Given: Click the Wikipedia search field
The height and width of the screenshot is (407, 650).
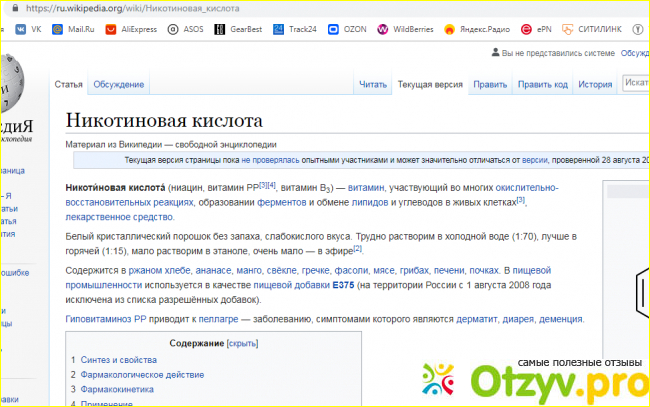Looking at the screenshot, I should pyautogui.click(x=636, y=84).
